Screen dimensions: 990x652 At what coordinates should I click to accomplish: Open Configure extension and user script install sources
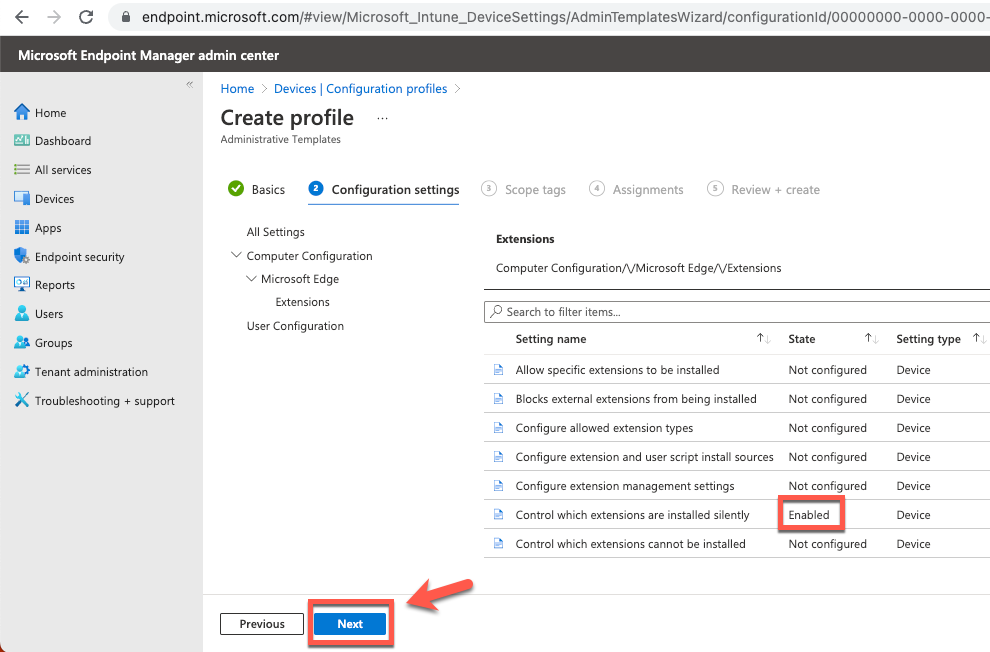coord(645,457)
